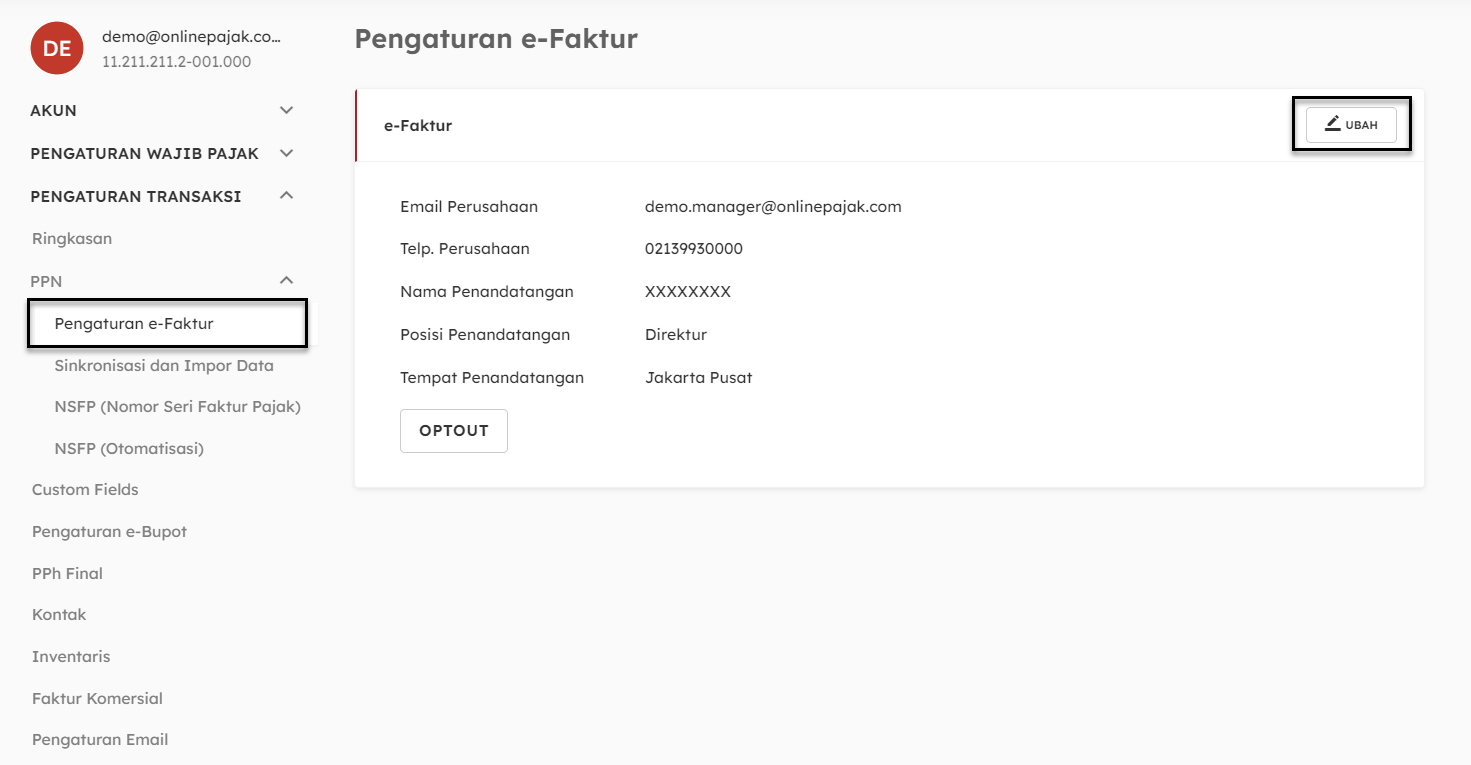This screenshot has width=1471, height=765.
Task: Expand the PENGATURAN WAJIB PAJAK chevron
Action: 286,153
